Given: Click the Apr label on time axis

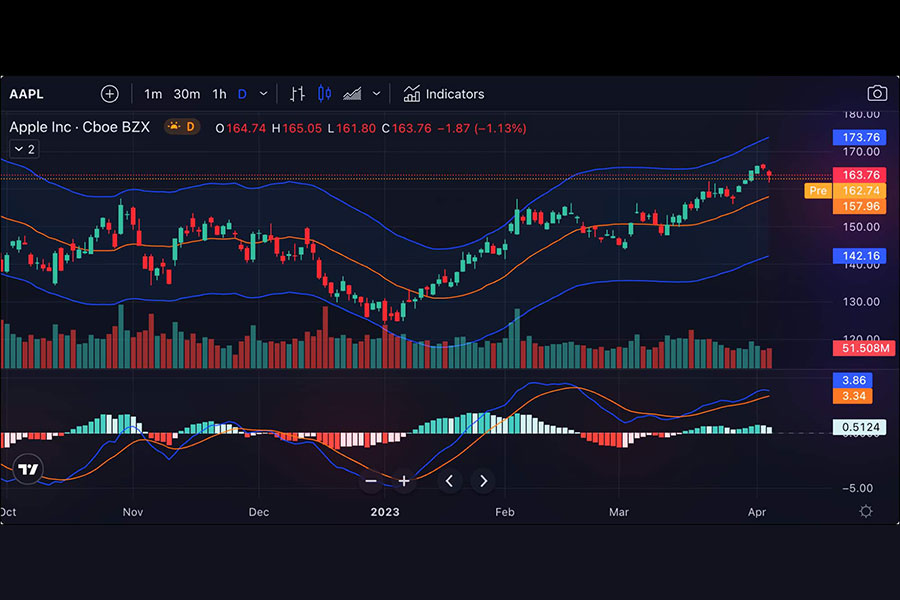Looking at the screenshot, I should point(757,512).
